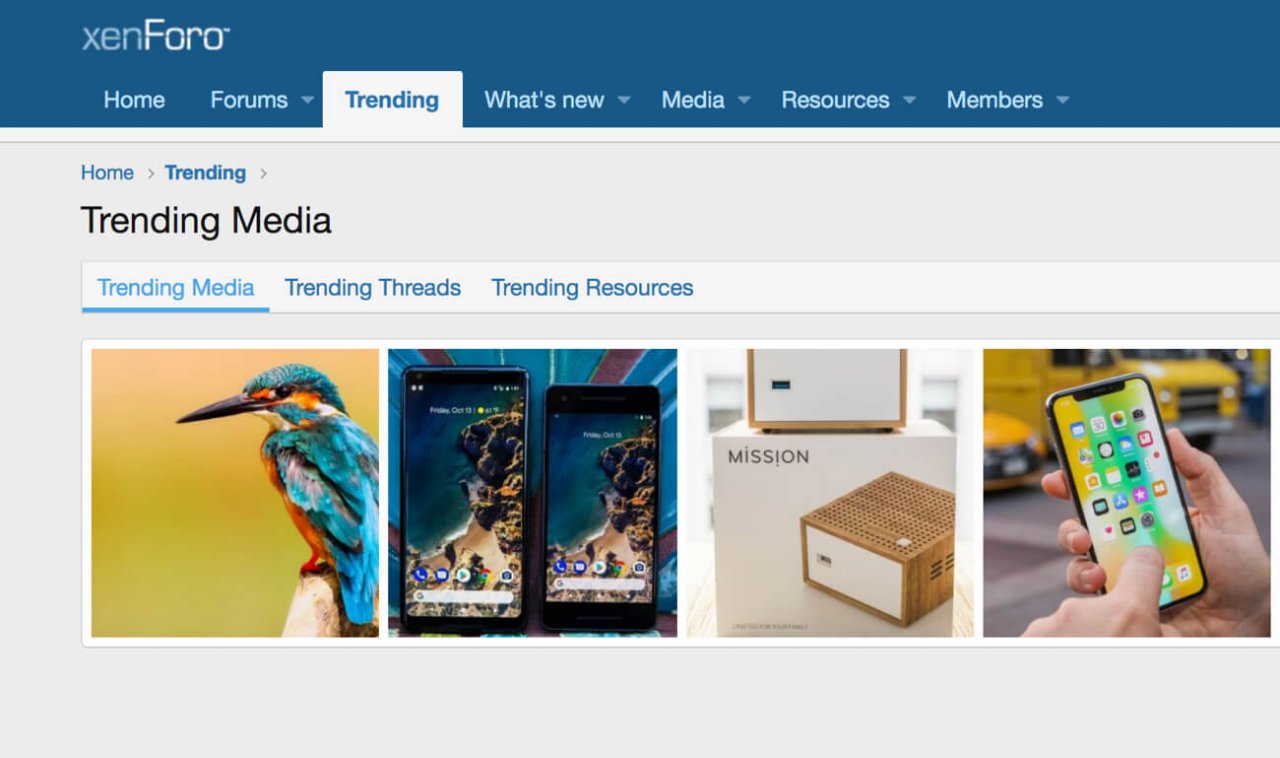Expand the What's new dropdown arrow
Screen dimensions: 1280x758
click(624, 100)
